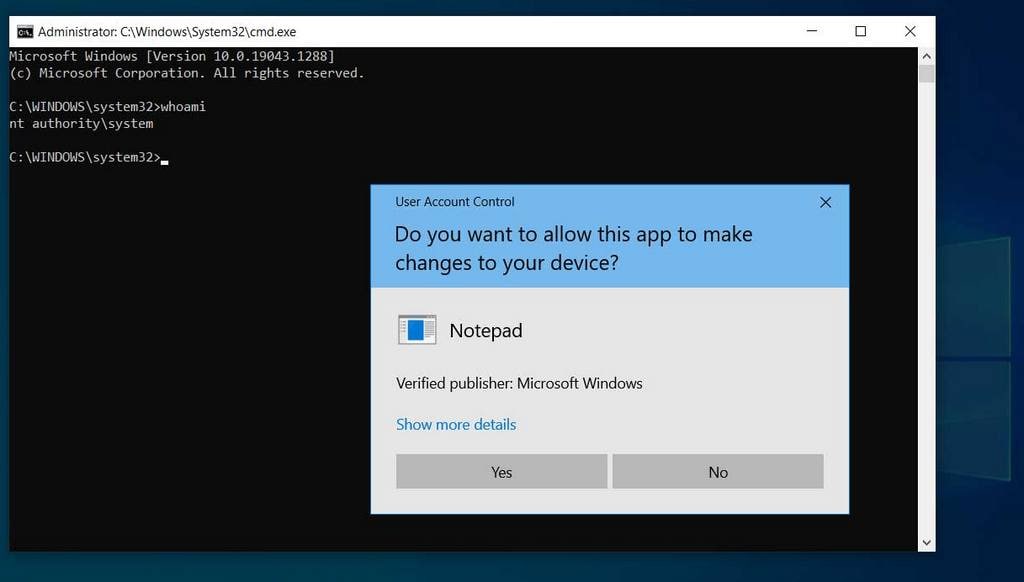The image size is (1024, 582).
Task: Click the 'nt authority\system' output line
Action: [82, 123]
